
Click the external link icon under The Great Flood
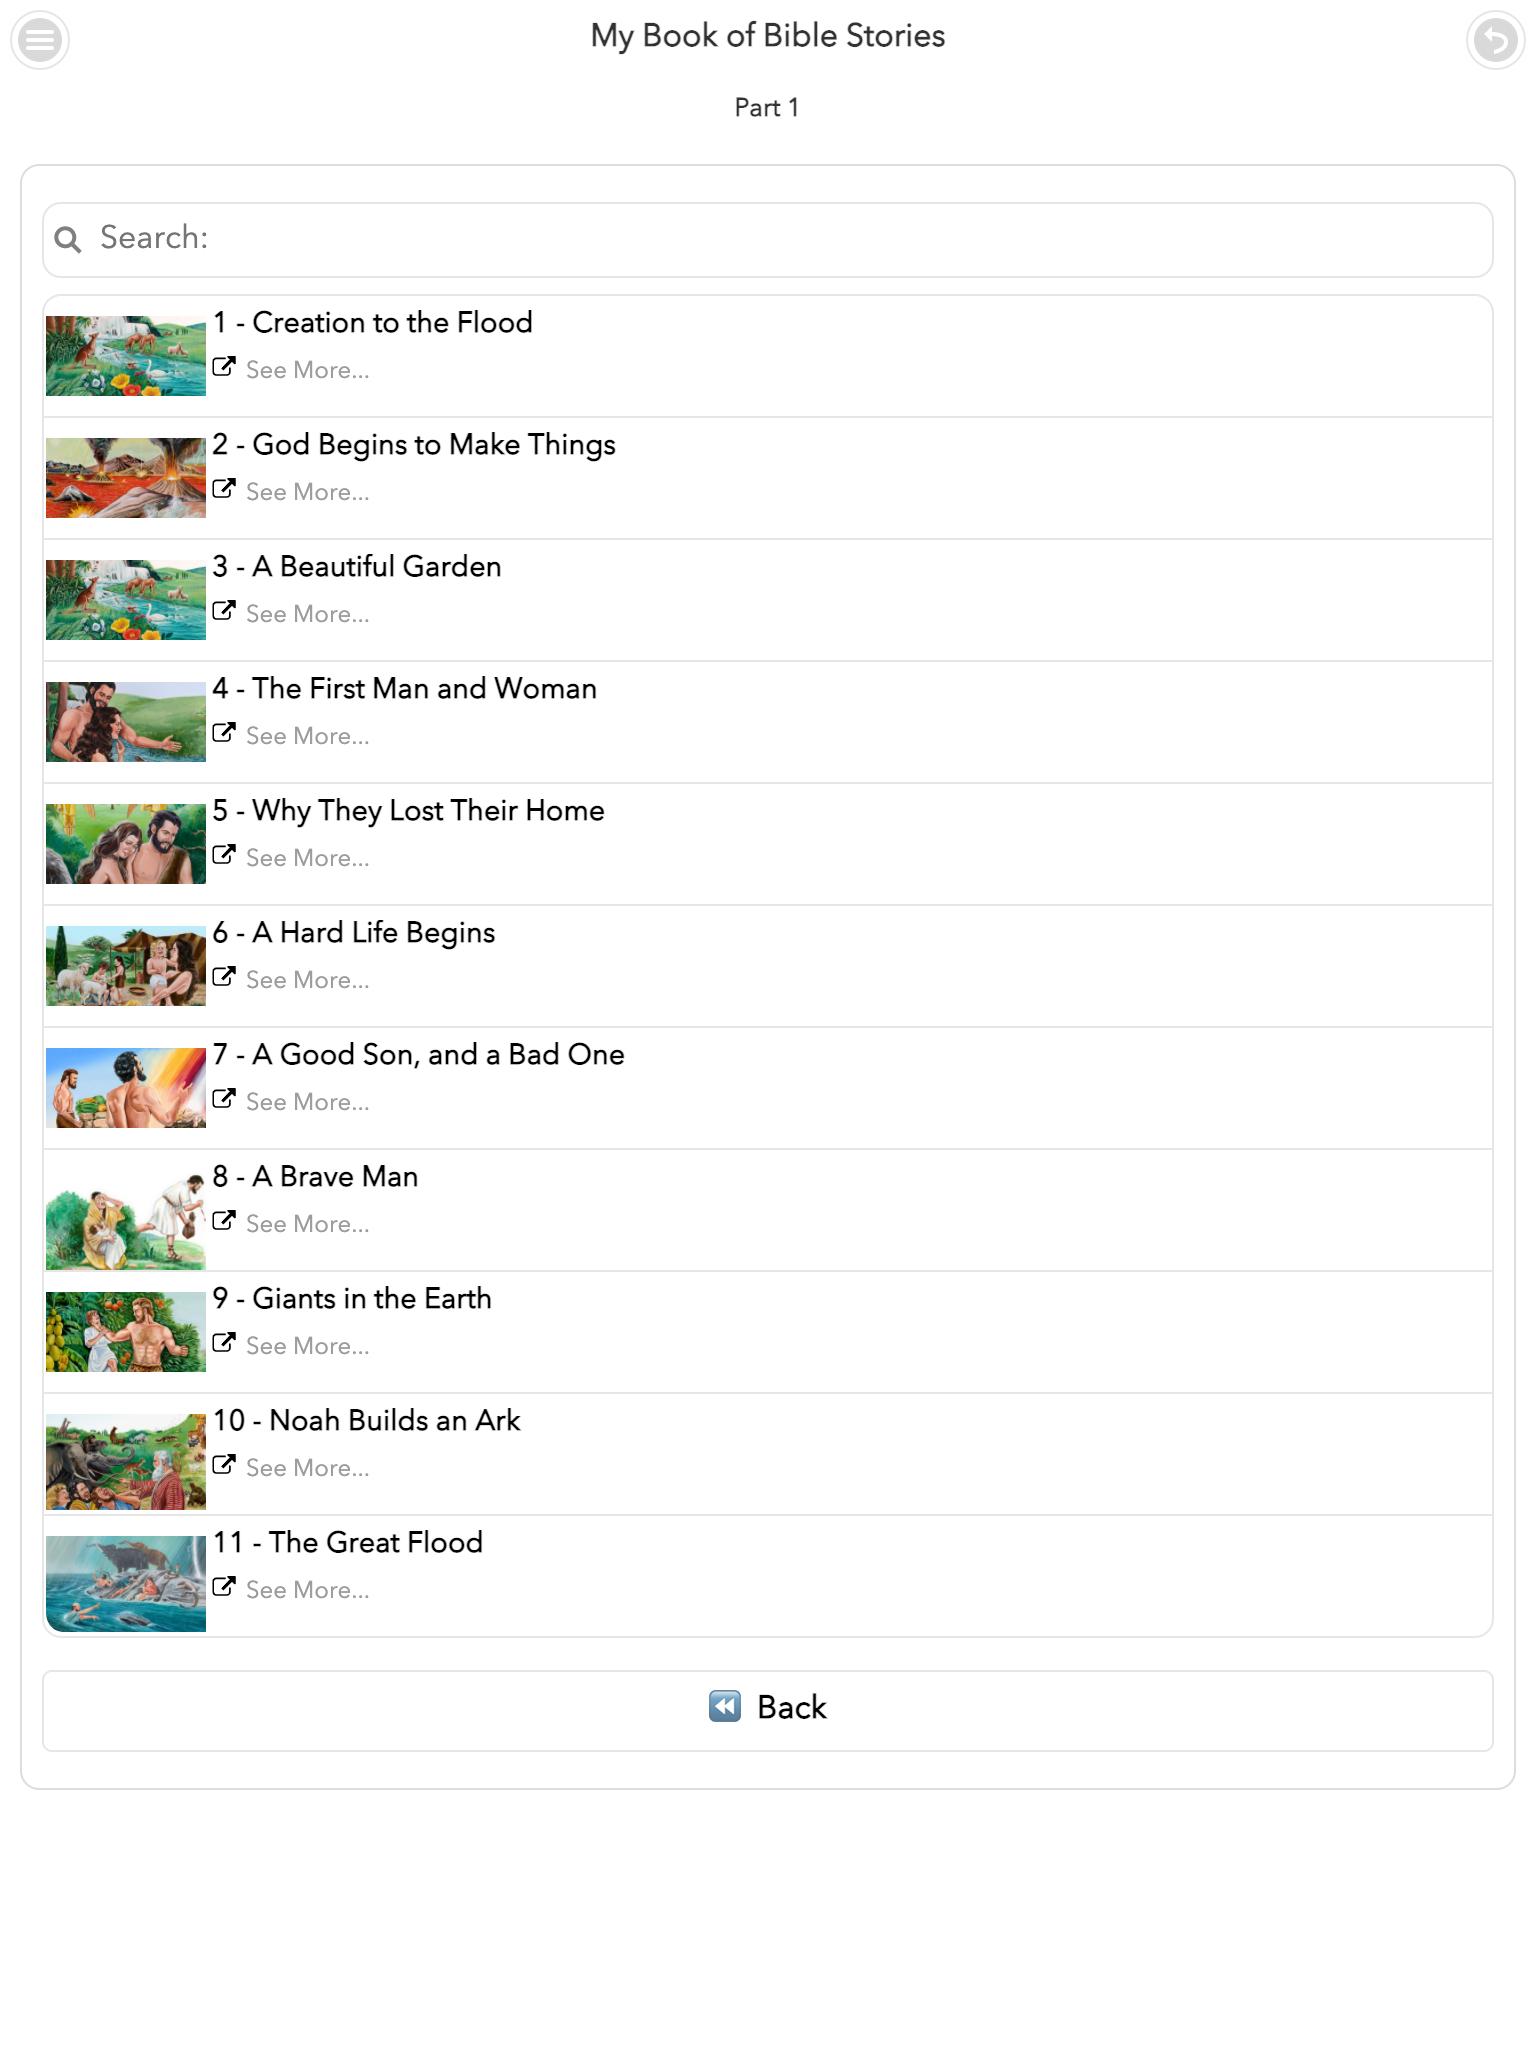point(225,1587)
